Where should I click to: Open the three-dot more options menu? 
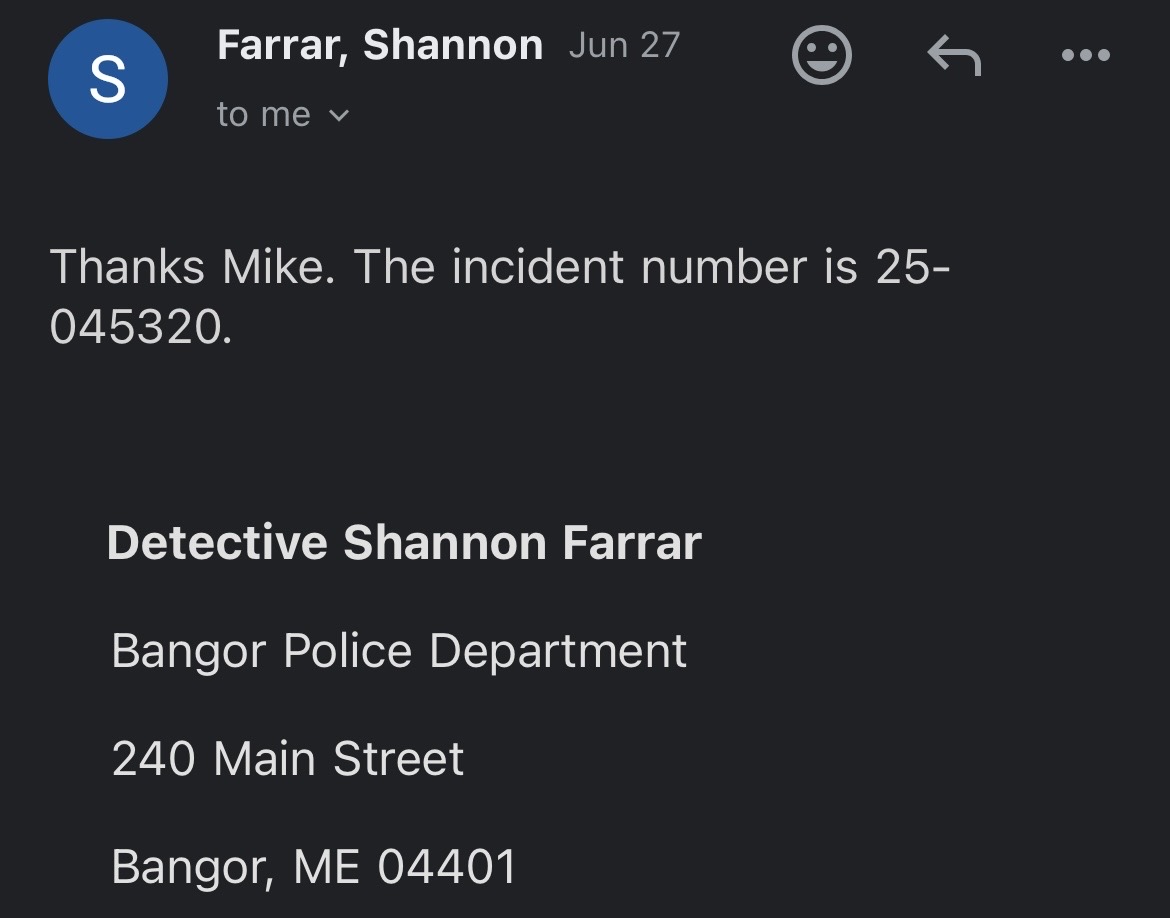1086,54
